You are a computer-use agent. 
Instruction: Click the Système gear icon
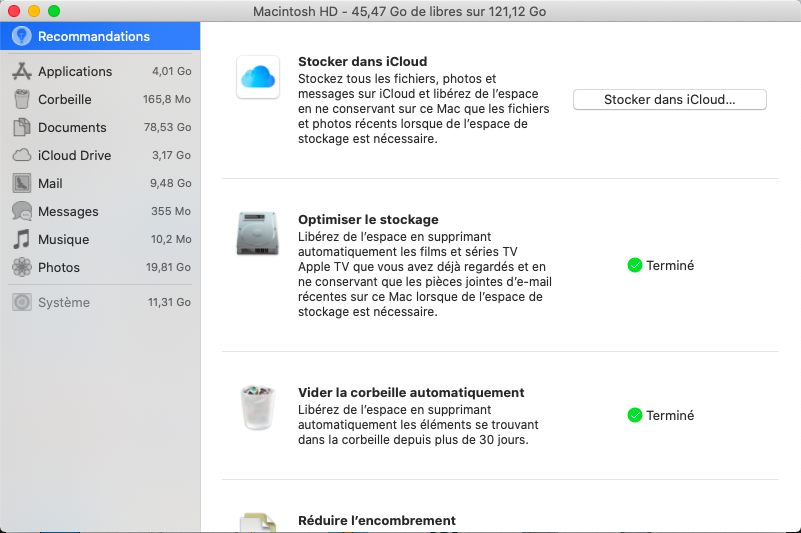[21, 302]
